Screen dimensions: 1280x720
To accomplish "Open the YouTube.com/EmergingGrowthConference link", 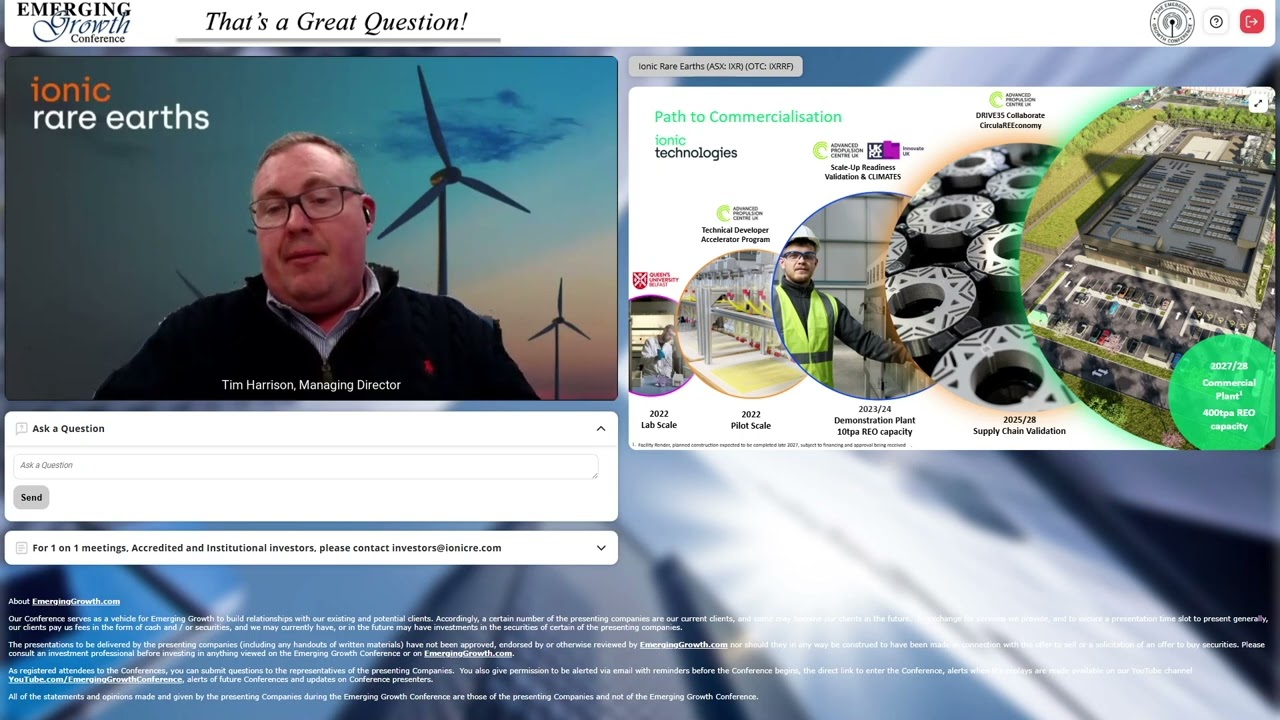I will point(95,679).
